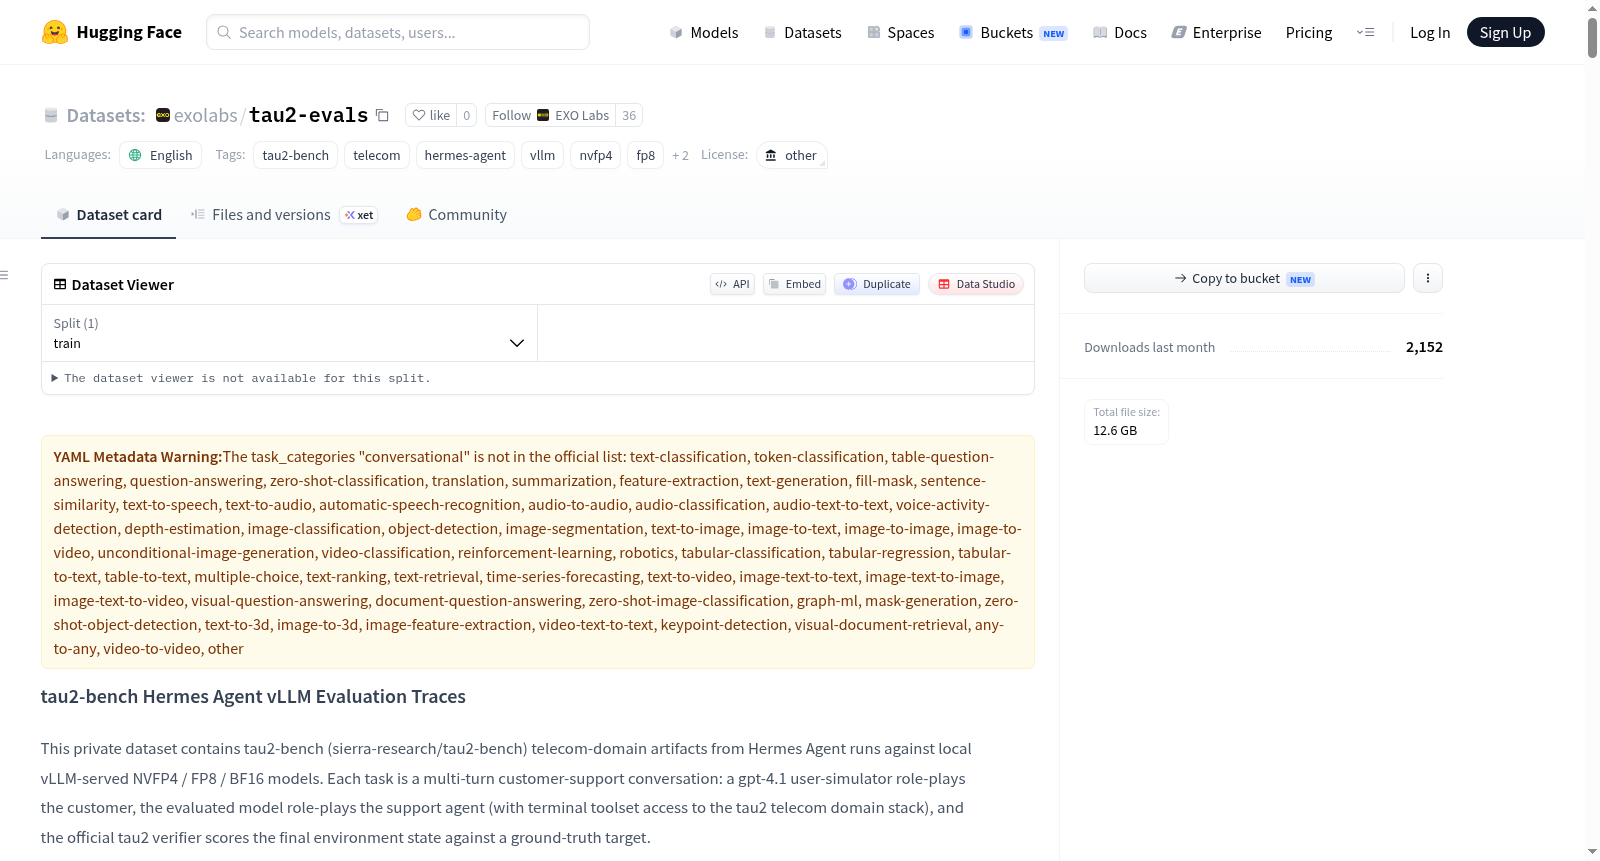Filter by the telecom tag
This screenshot has height=861, width=1600.
pyautogui.click(x=377, y=155)
